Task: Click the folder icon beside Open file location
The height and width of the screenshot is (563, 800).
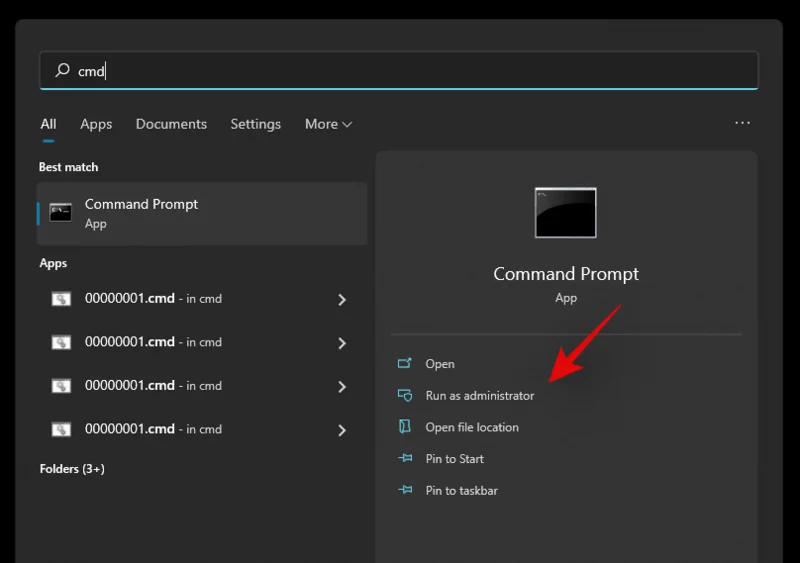Action: 405,427
